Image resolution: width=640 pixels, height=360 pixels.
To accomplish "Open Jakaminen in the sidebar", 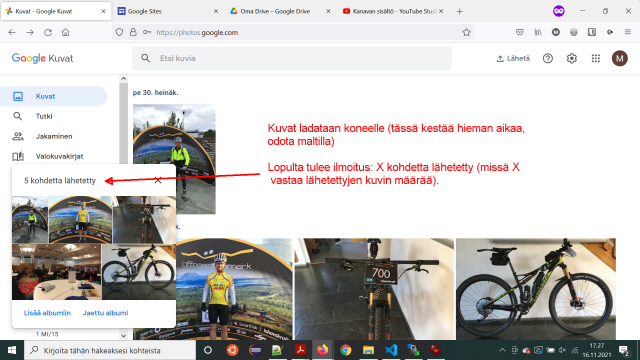I will (x=53, y=136).
